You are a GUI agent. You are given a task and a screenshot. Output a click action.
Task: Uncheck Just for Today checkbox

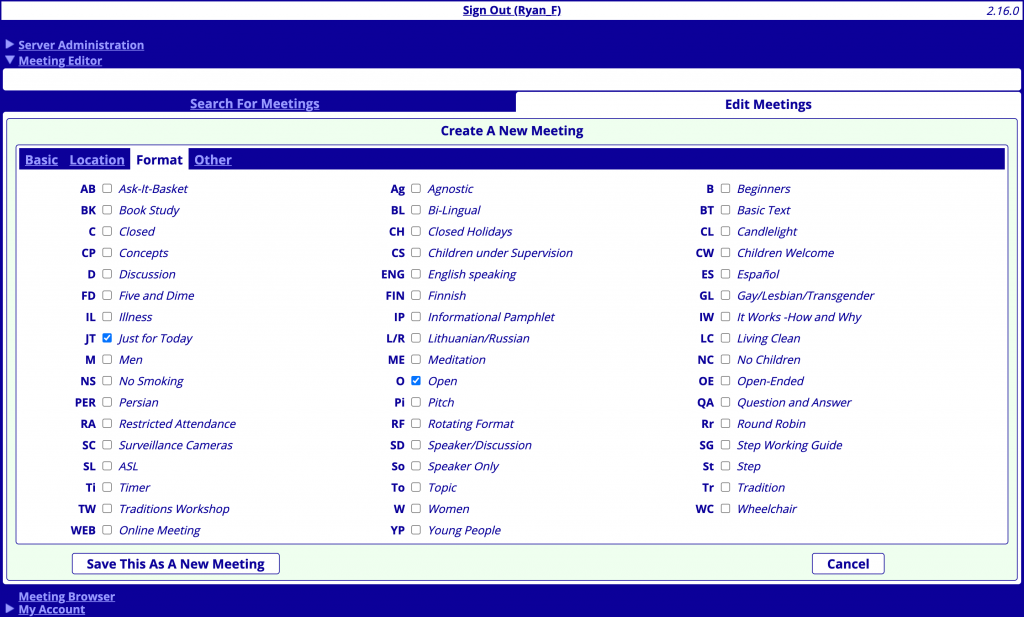[x=107, y=338]
